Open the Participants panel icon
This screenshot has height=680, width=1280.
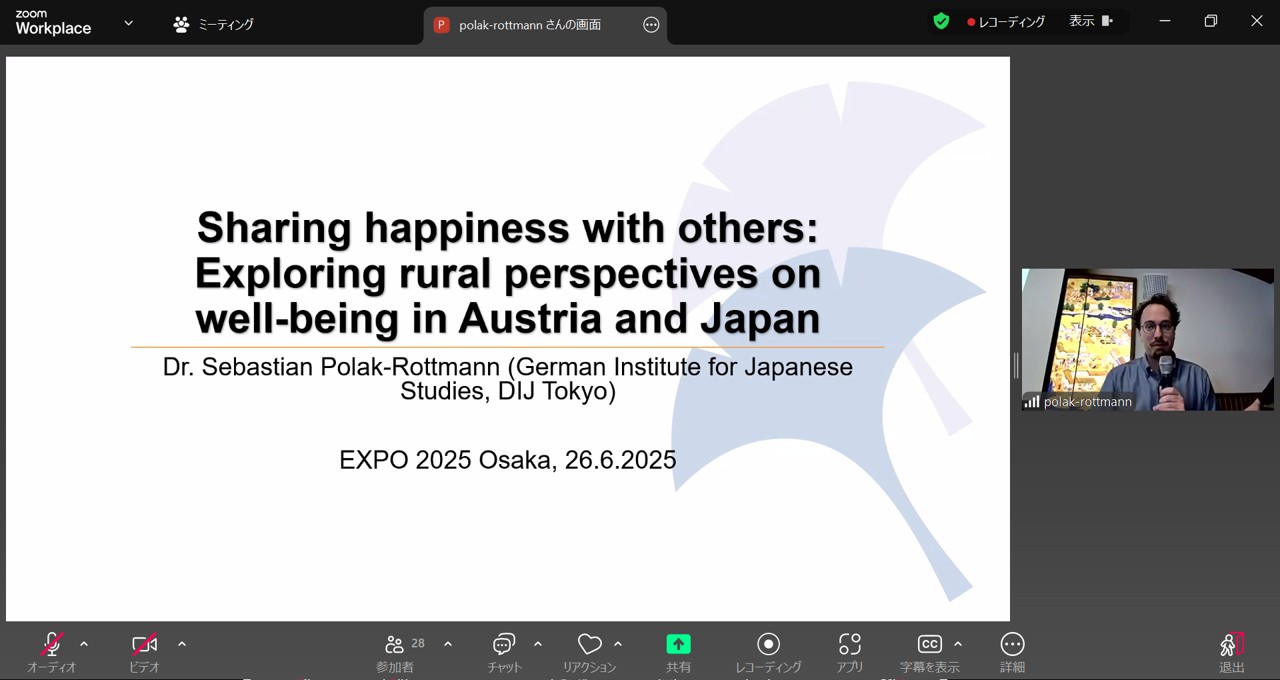click(x=395, y=645)
